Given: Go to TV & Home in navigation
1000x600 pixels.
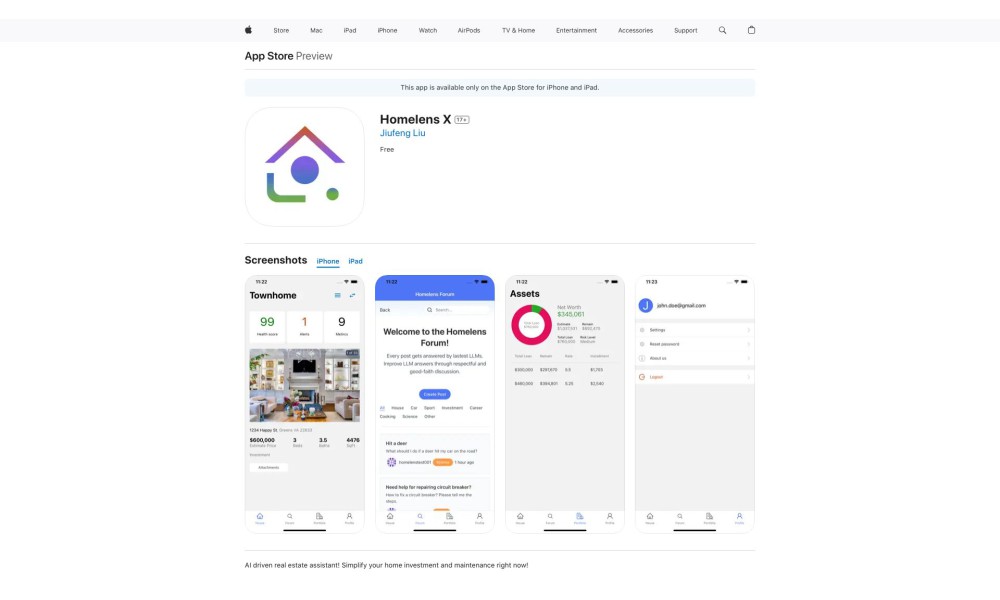Looking at the screenshot, I should coord(518,31).
